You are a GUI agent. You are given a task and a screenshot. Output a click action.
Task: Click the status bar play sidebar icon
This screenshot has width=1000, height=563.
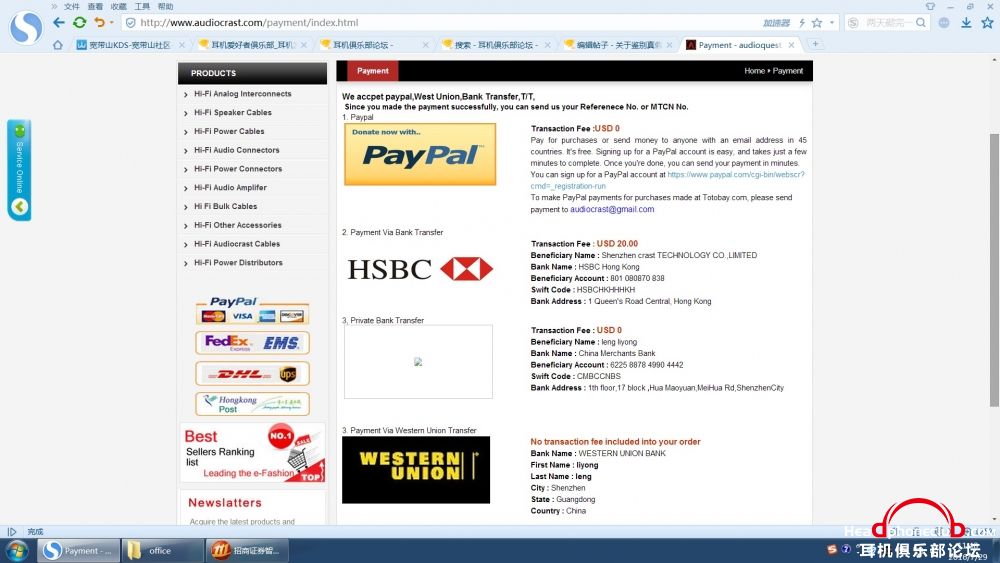click(x=11, y=532)
